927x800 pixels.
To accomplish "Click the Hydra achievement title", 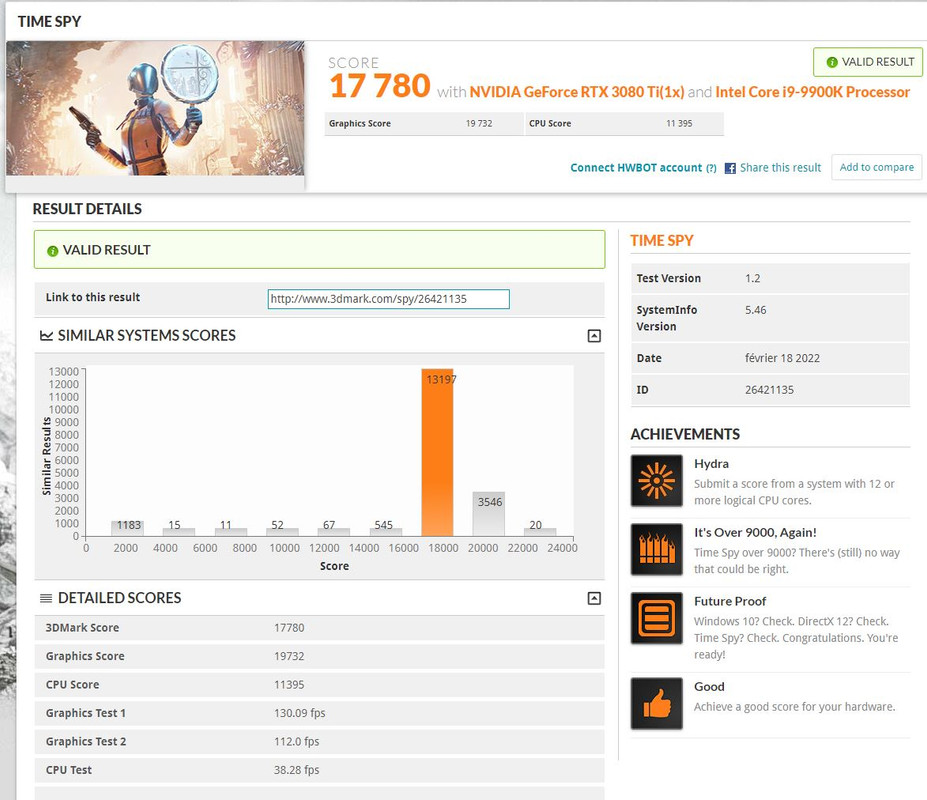I will (x=711, y=464).
